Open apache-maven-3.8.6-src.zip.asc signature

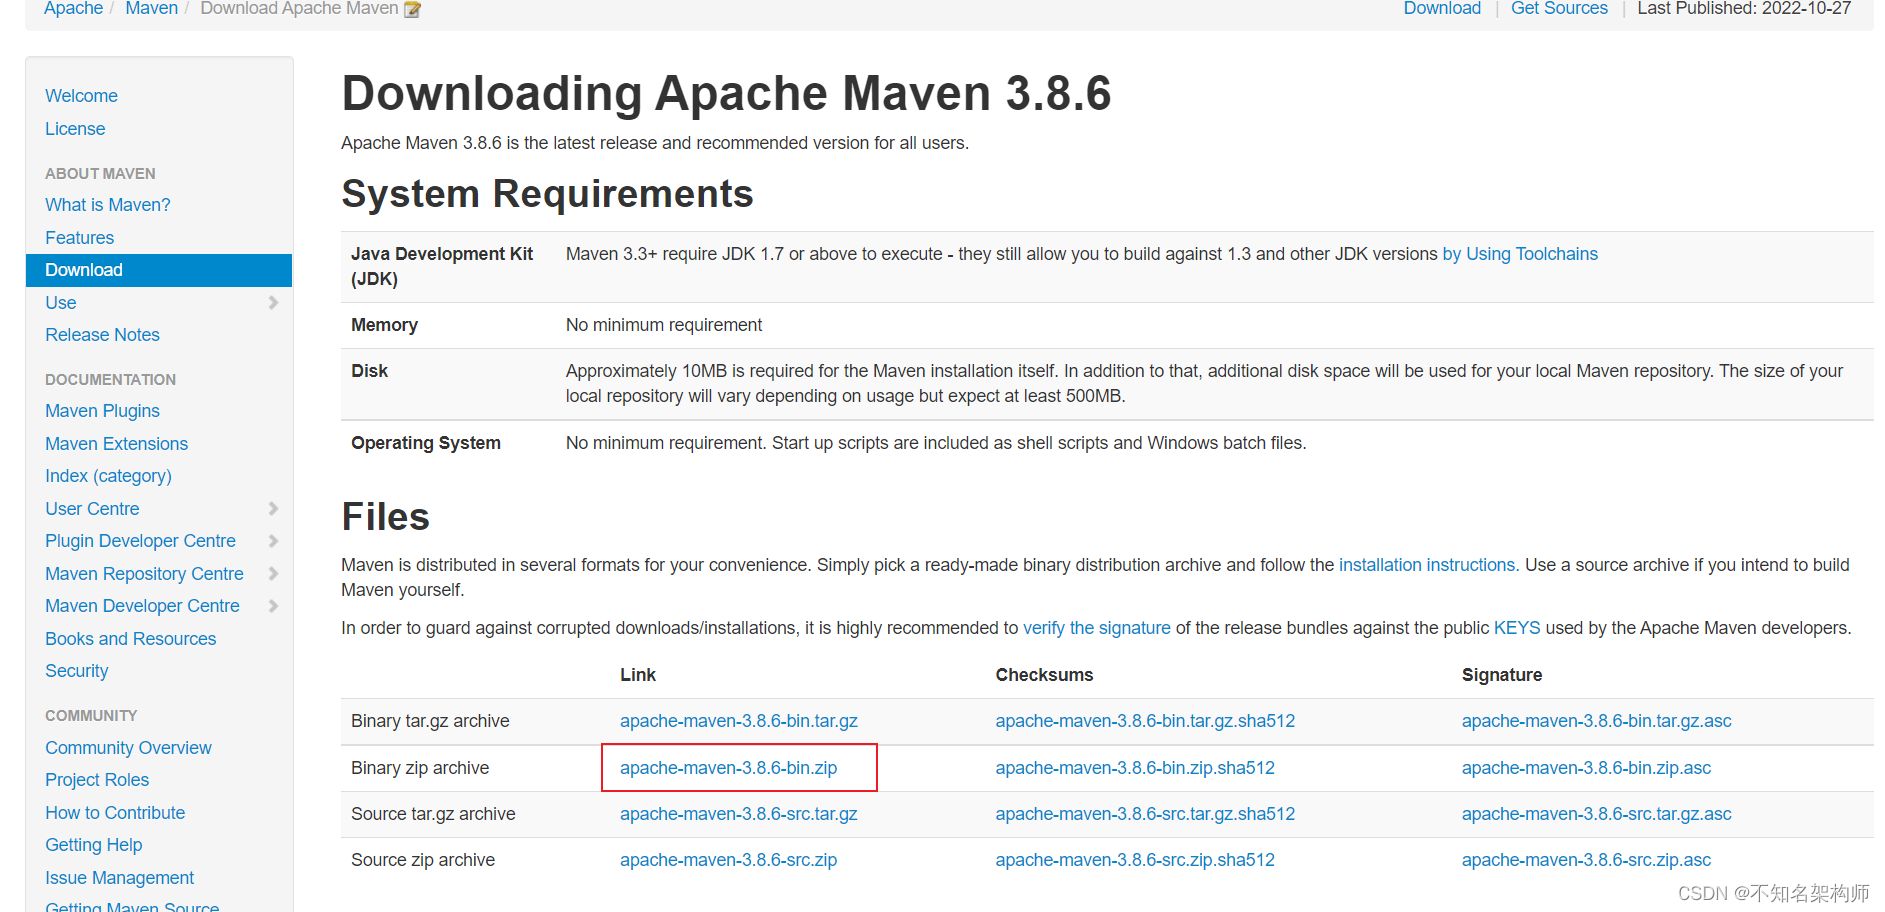(x=1587, y=860)
